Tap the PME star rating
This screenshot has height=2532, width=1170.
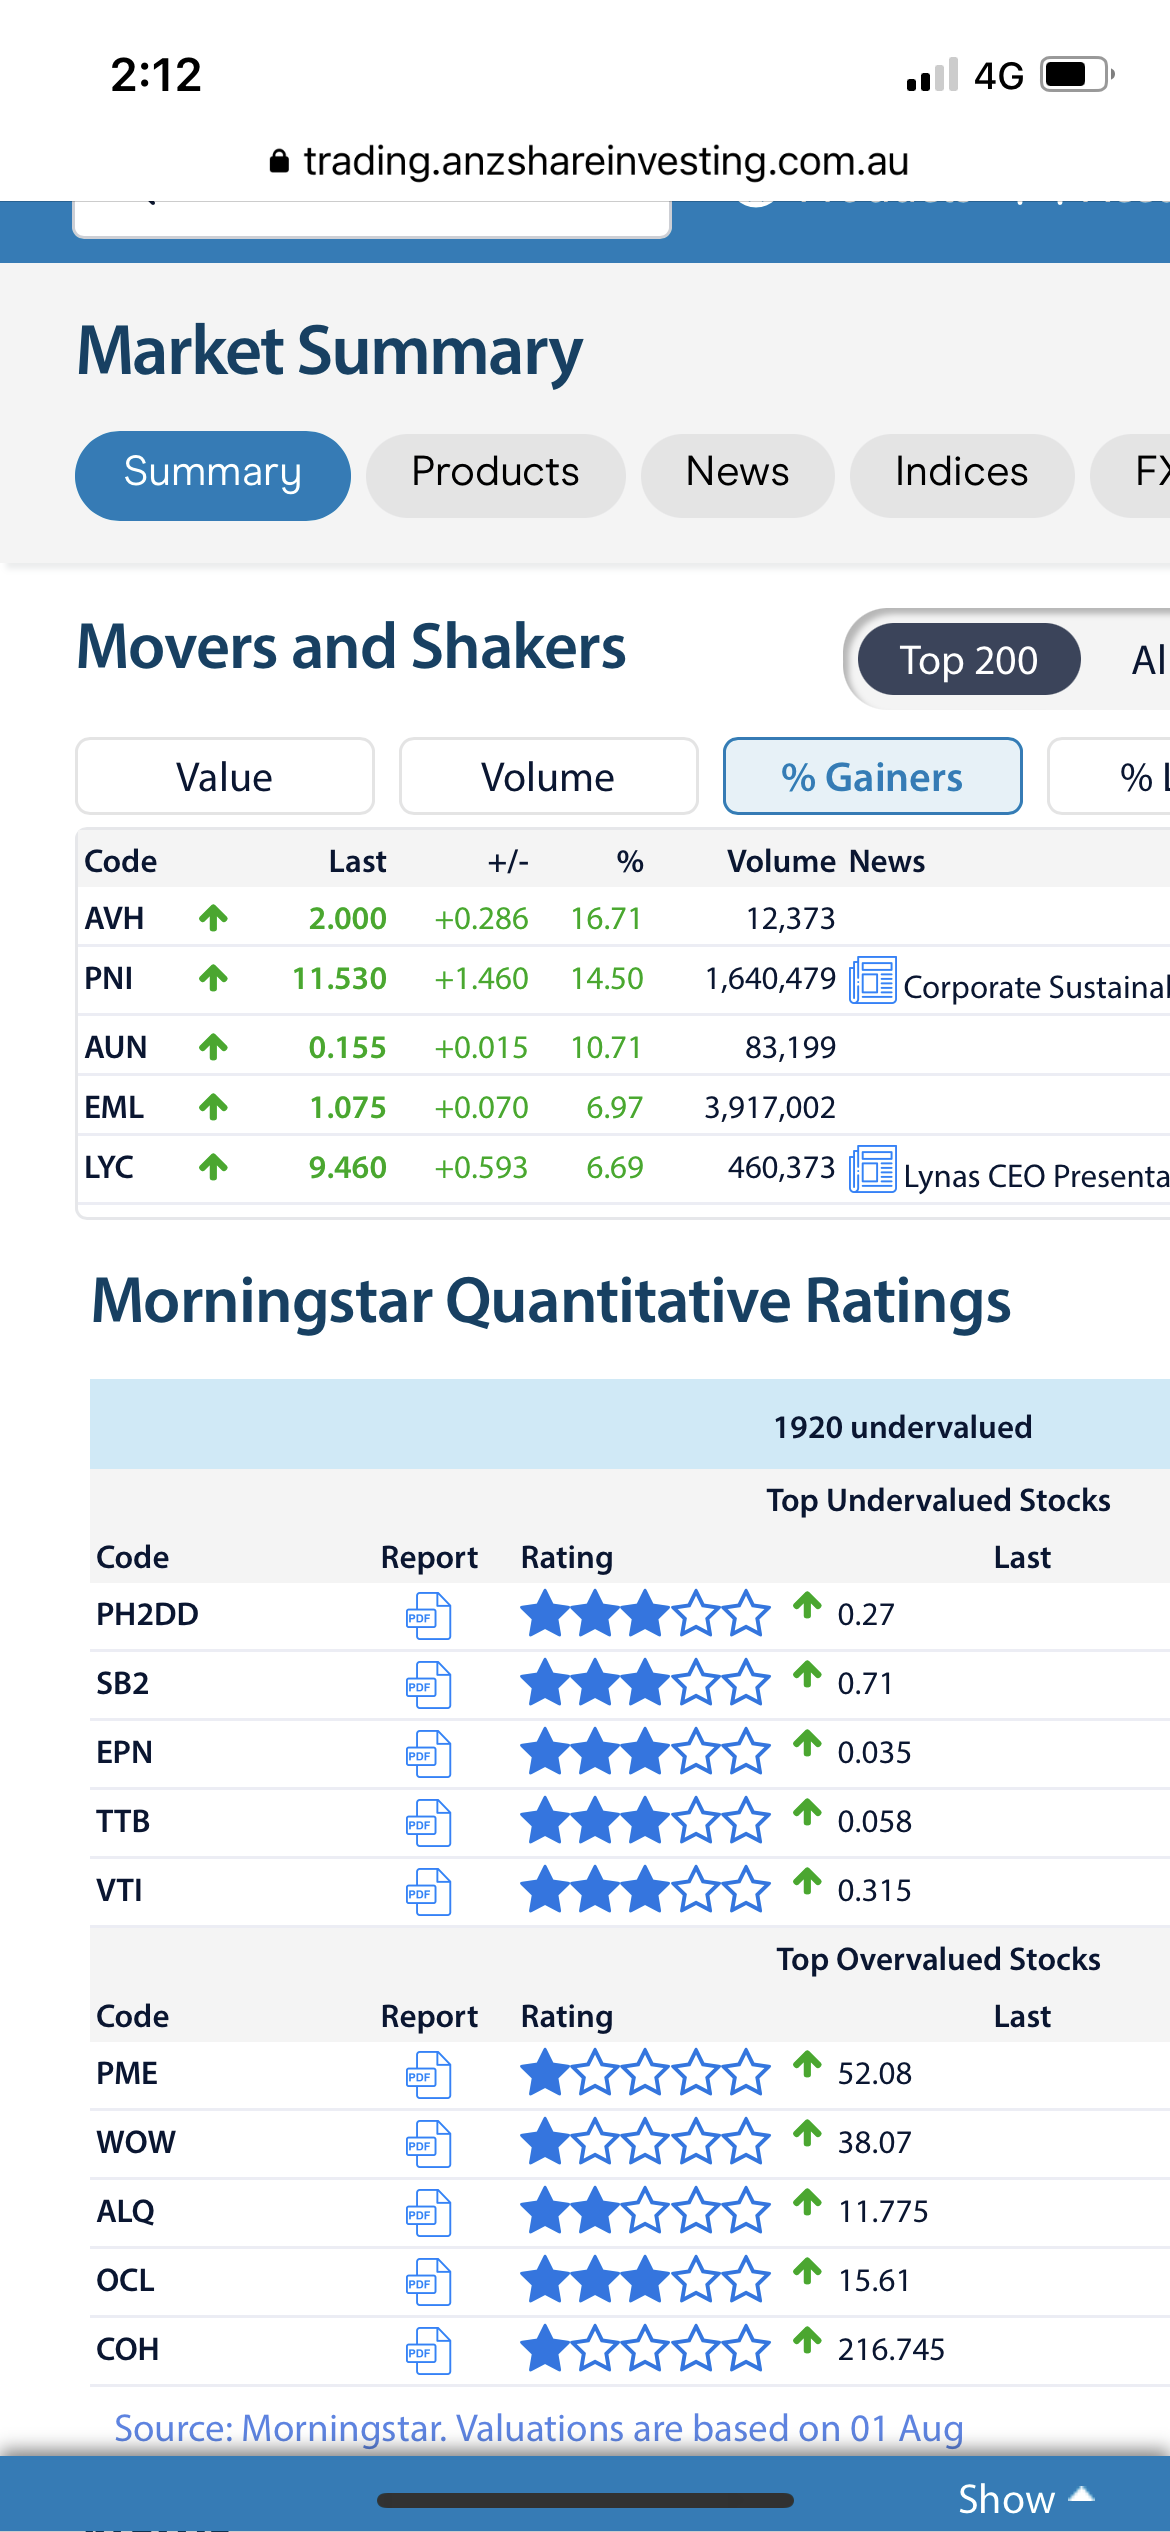tap(645, 2072)
